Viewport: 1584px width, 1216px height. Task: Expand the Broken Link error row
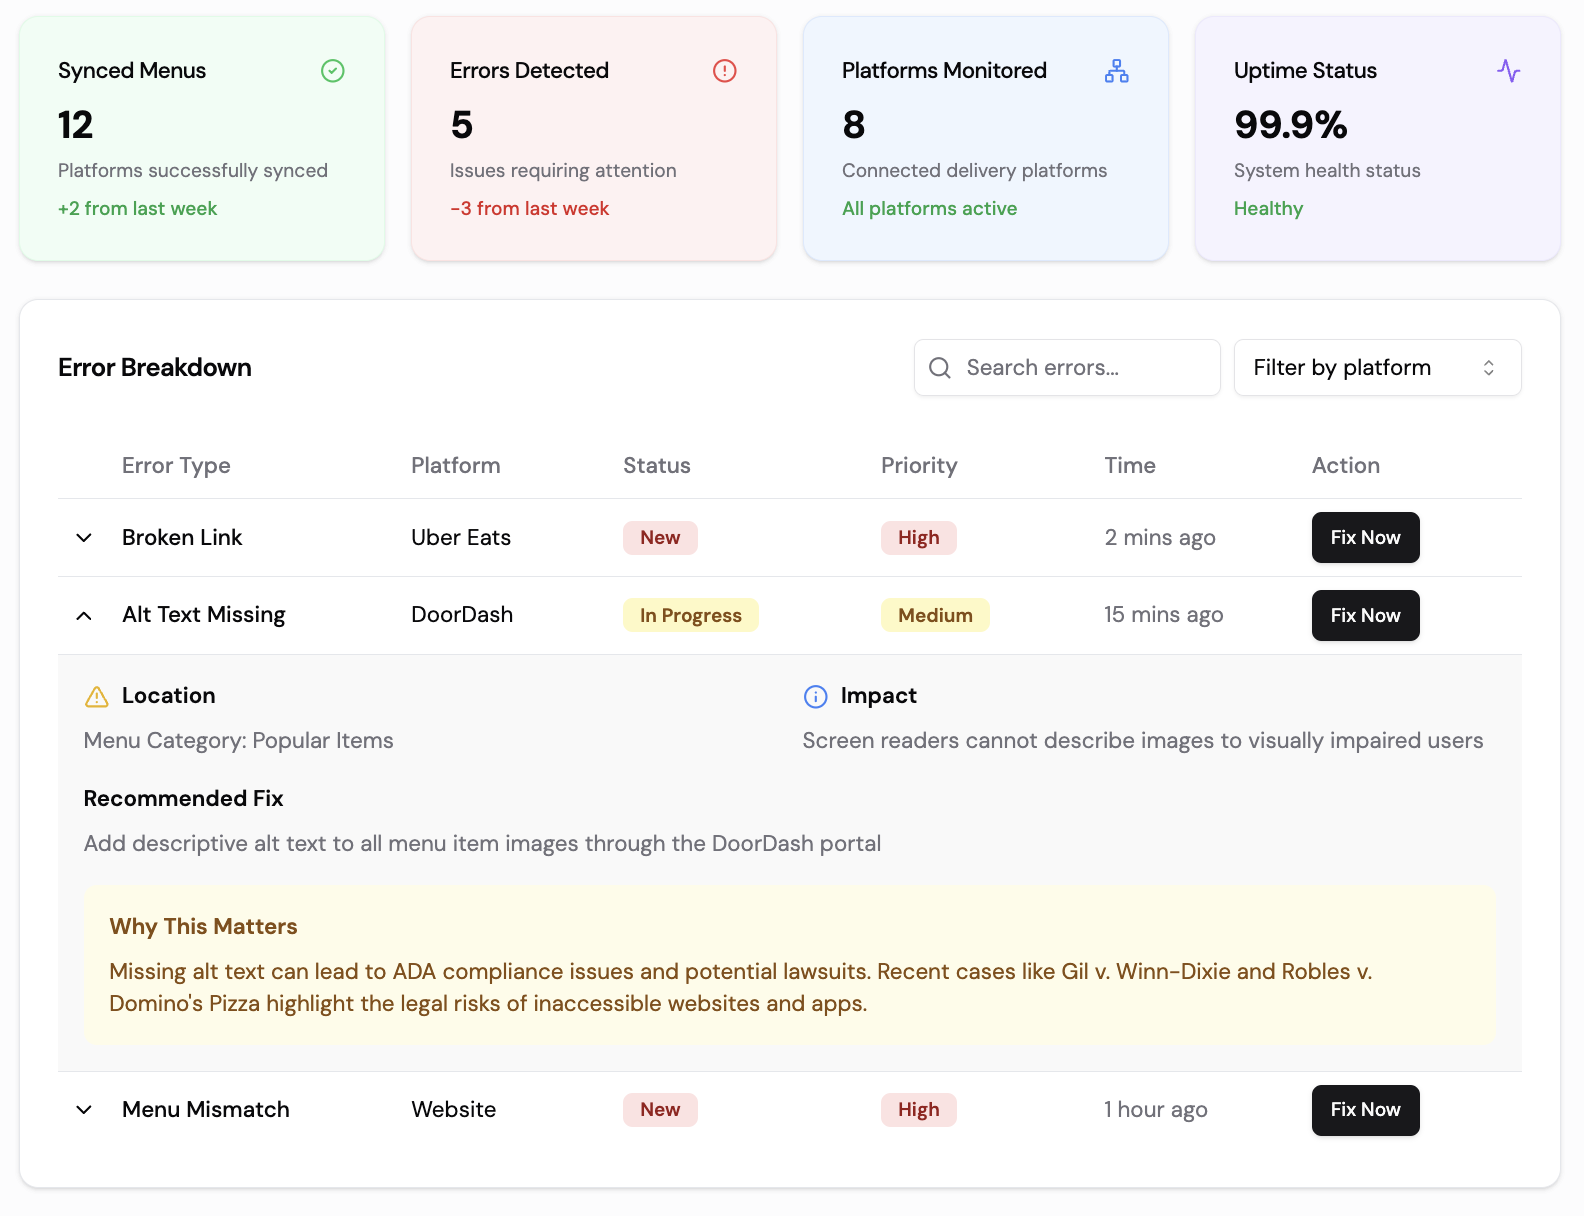(x=84, y=538)
